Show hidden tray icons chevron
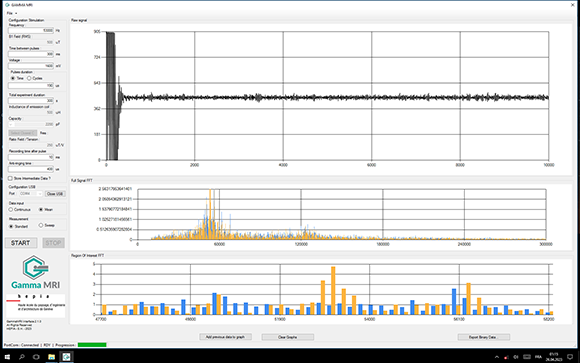 tap(497, 357)
